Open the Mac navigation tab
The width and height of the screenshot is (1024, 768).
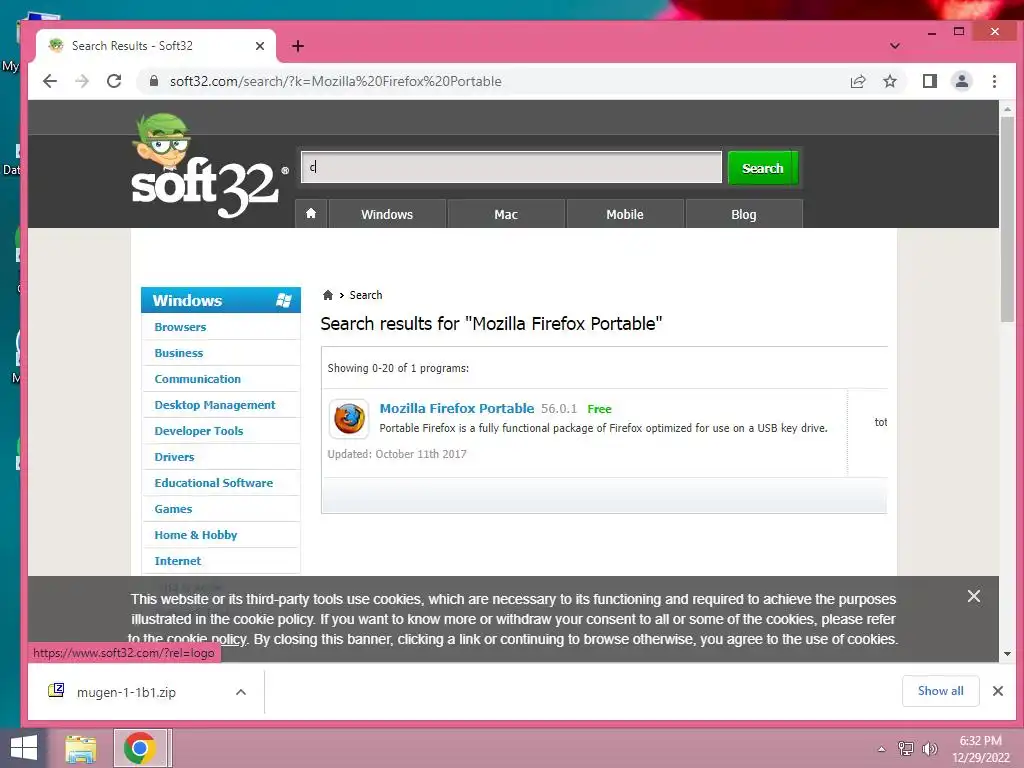coord(506,214)
